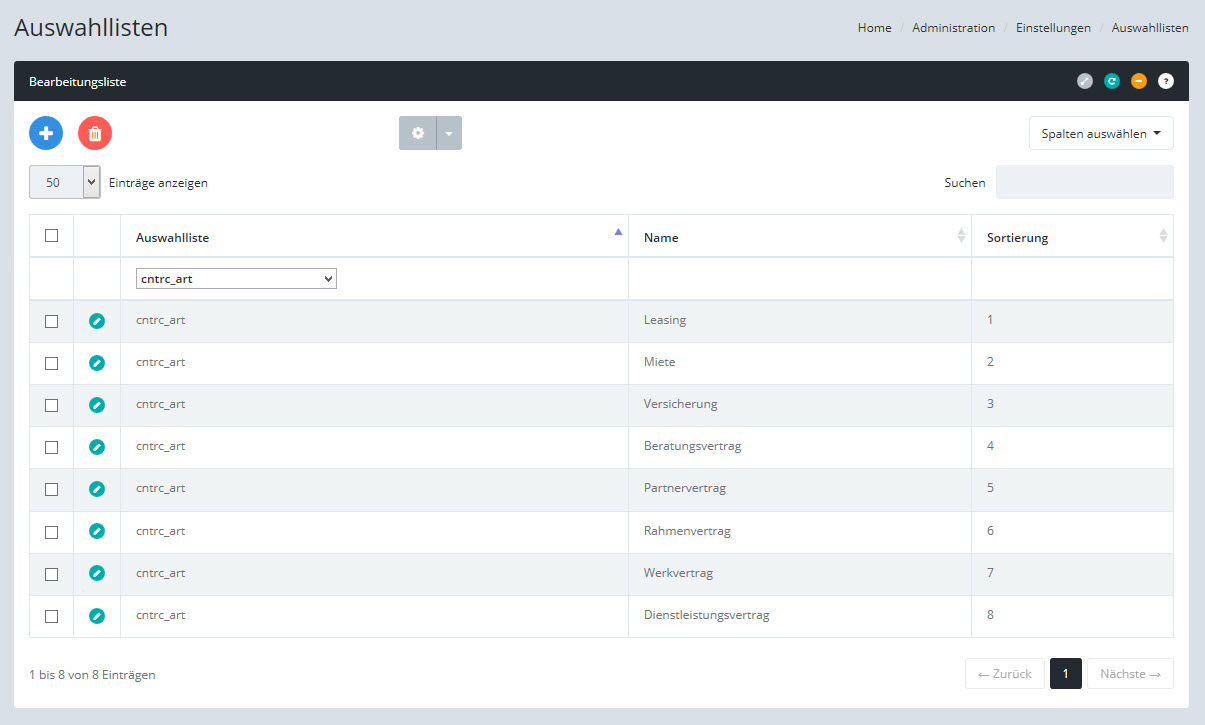1205x725 pixels.
Task: Click the red trash delete icon
Action: [95, 133]
